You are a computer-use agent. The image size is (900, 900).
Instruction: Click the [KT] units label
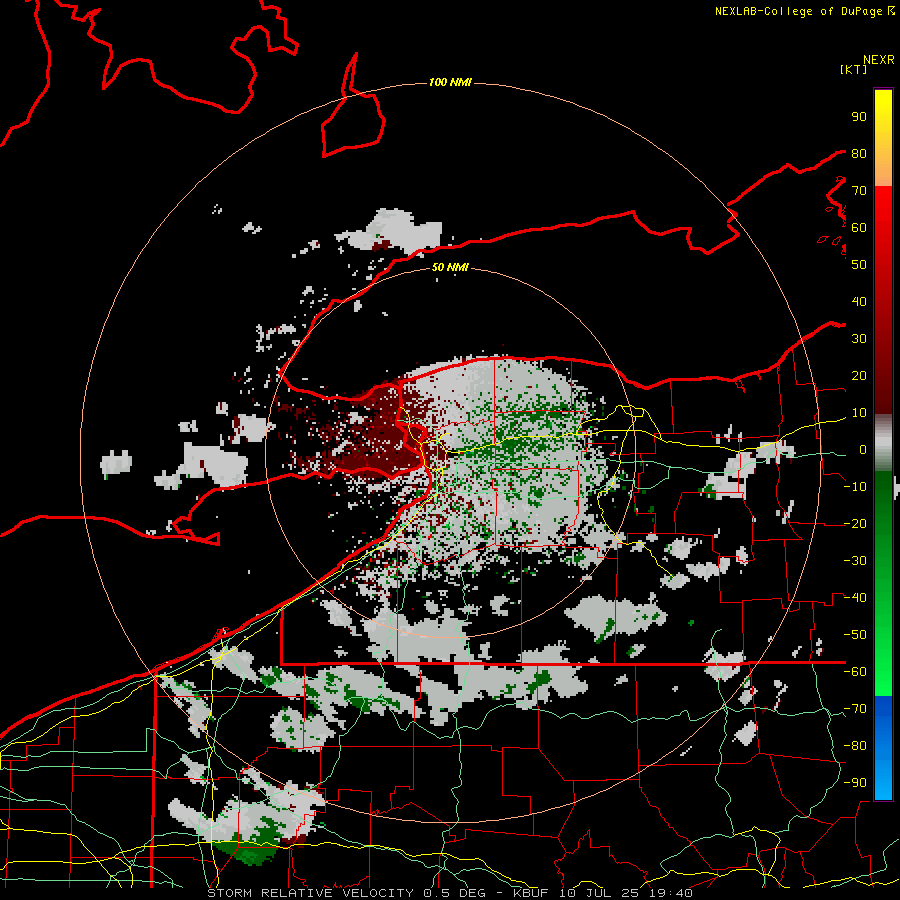[853, 69]
